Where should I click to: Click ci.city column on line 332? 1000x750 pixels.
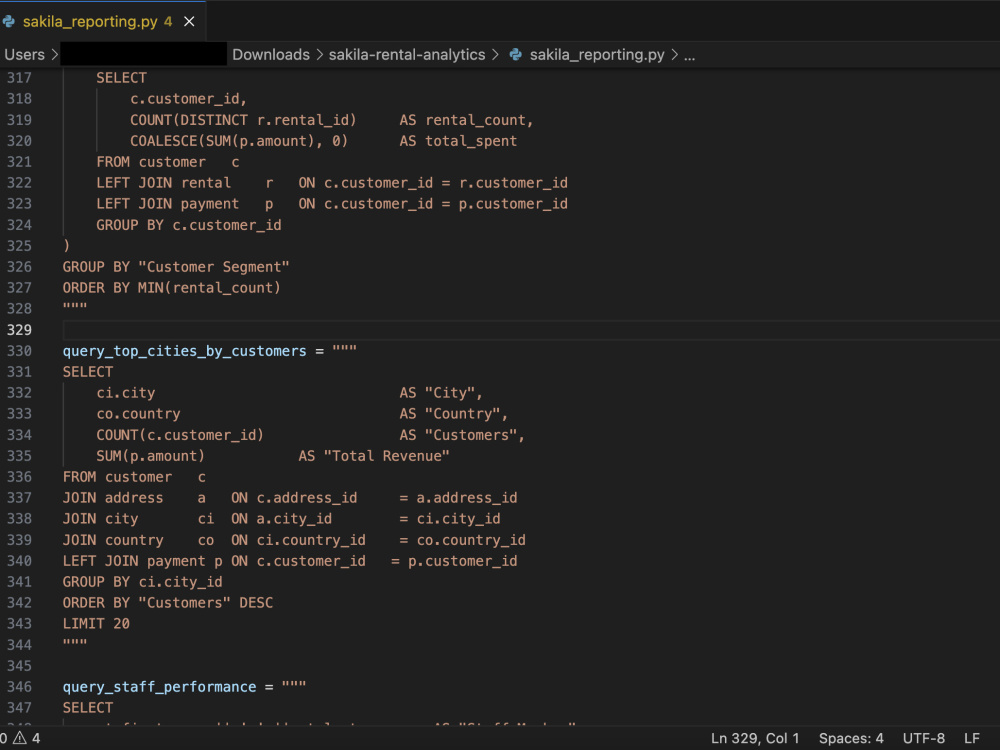coord(126,393)
